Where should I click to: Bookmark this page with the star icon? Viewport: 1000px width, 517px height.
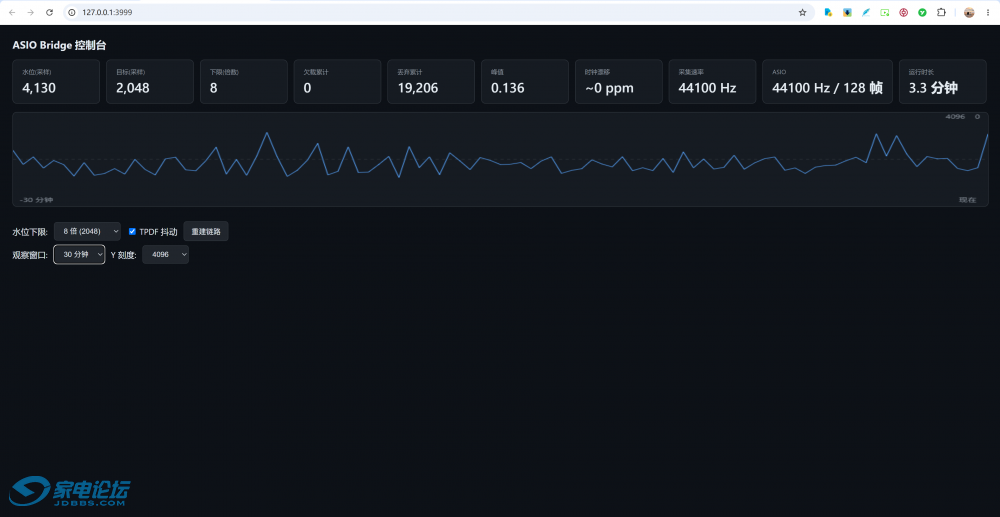[802, 12]
